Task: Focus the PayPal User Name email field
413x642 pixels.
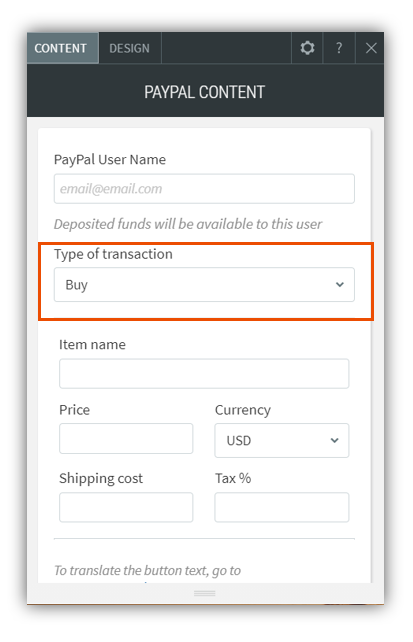Action: (204, 189)
